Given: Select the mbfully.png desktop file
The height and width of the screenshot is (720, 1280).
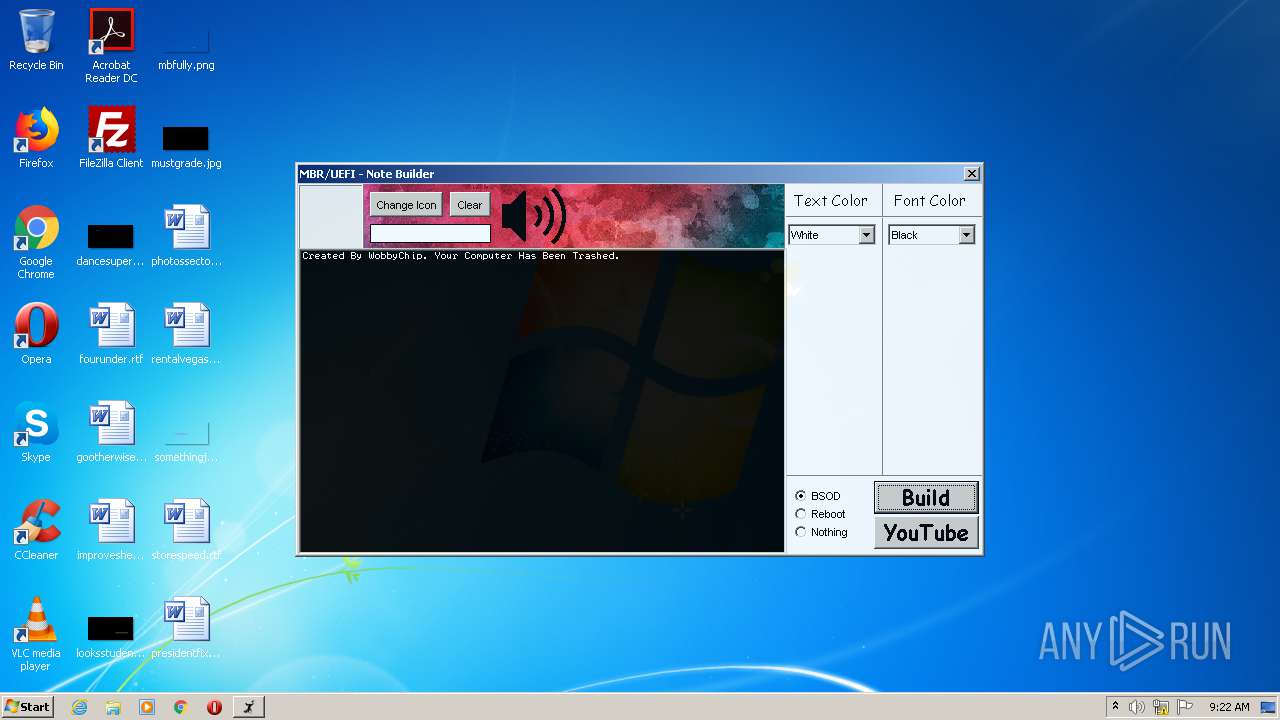Looking at the screenshot, I should tap(186, 48).
